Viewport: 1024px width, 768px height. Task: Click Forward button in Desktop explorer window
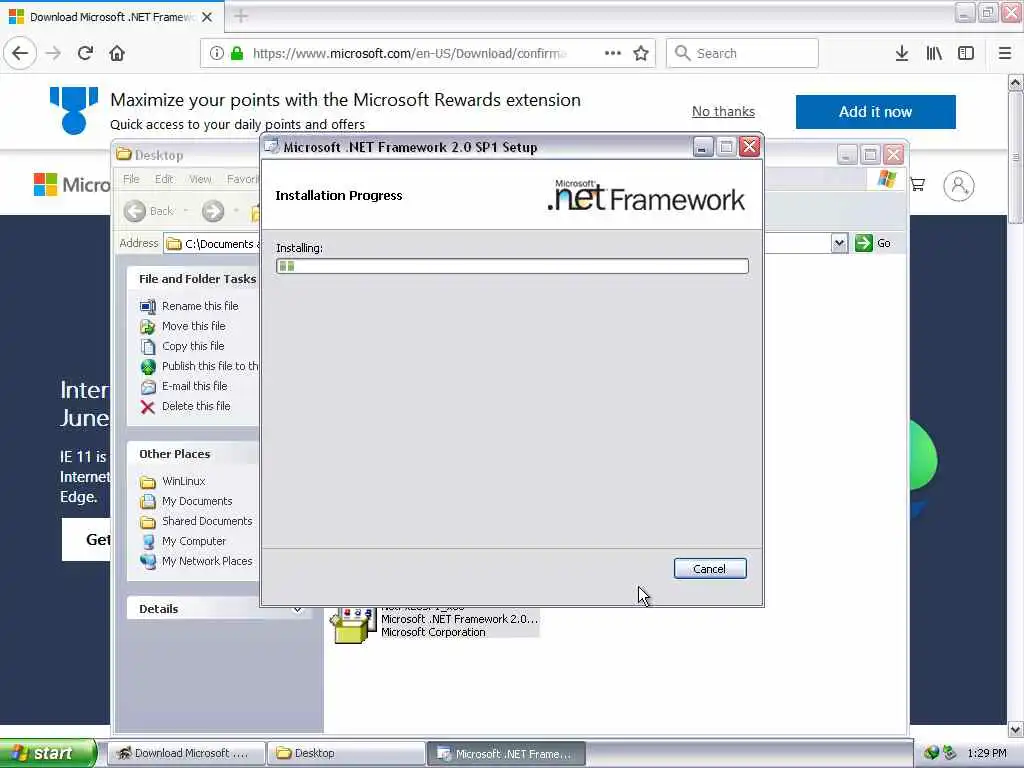coord(213,211)
